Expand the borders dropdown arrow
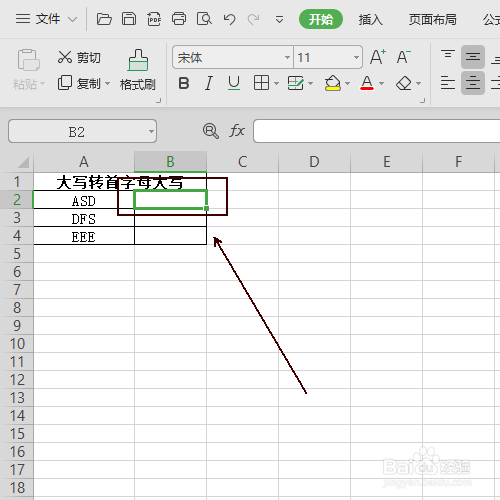The image size is (500, 500). [276, 83]
